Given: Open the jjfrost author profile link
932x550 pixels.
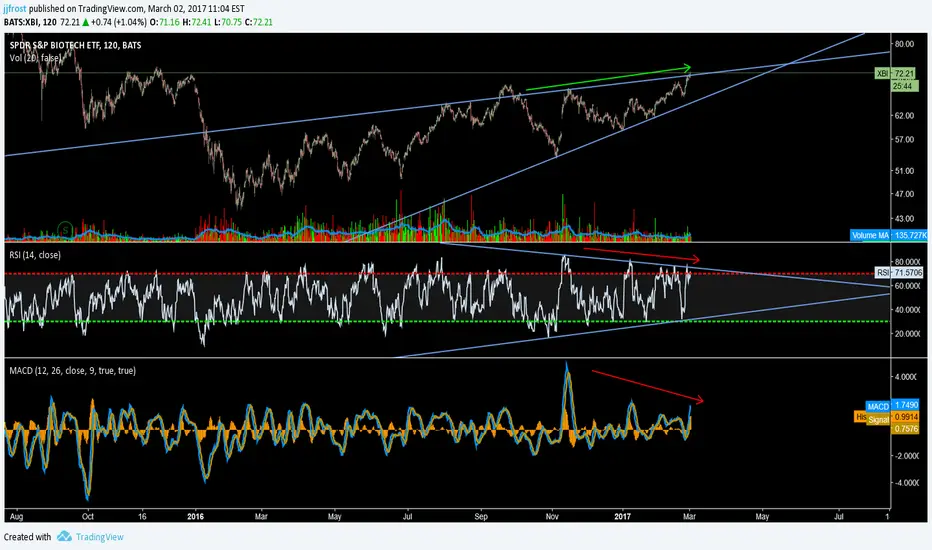Looking at the screenshot, I should click(x=15, y=9).
